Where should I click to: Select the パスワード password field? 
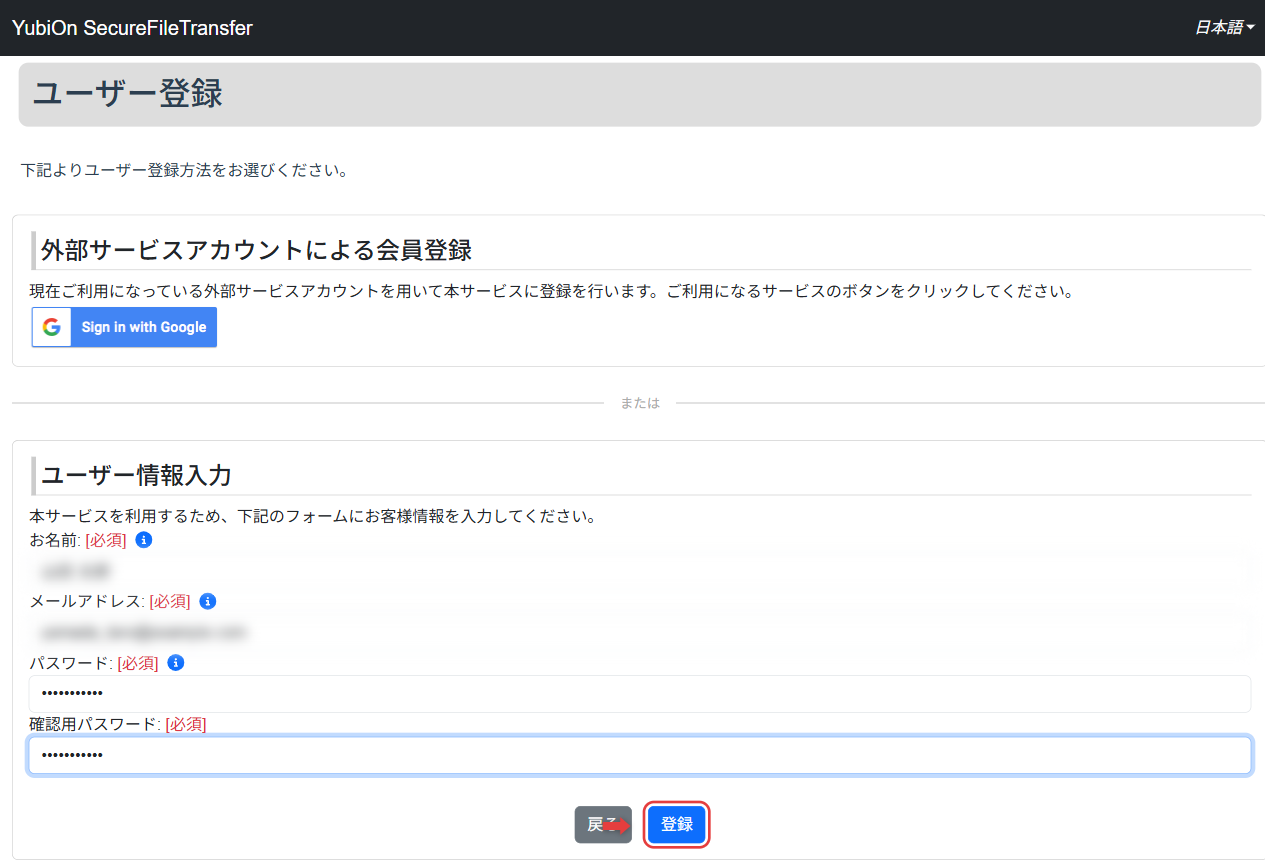pyautogui.click(x=640, y=694)
